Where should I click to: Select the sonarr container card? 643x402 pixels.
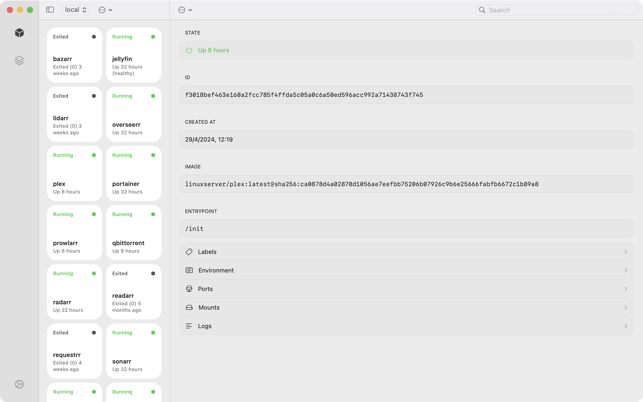coord(134,351)
